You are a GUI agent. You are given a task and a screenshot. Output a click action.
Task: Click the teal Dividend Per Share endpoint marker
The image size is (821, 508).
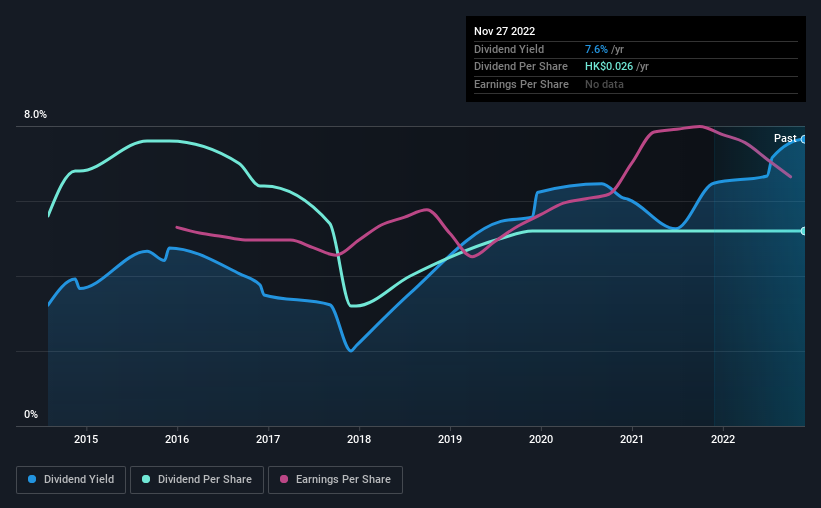tap(803, 231)
